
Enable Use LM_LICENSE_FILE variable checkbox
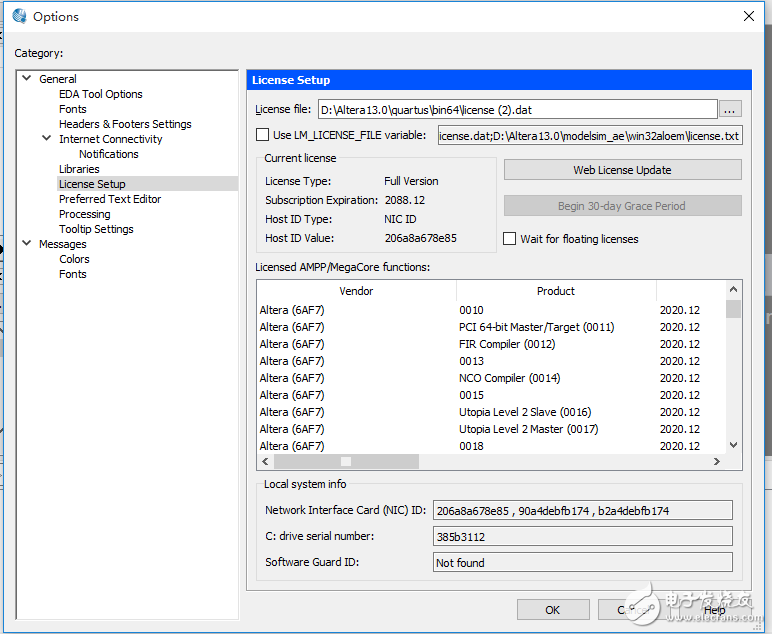click(x=262, y=135)
